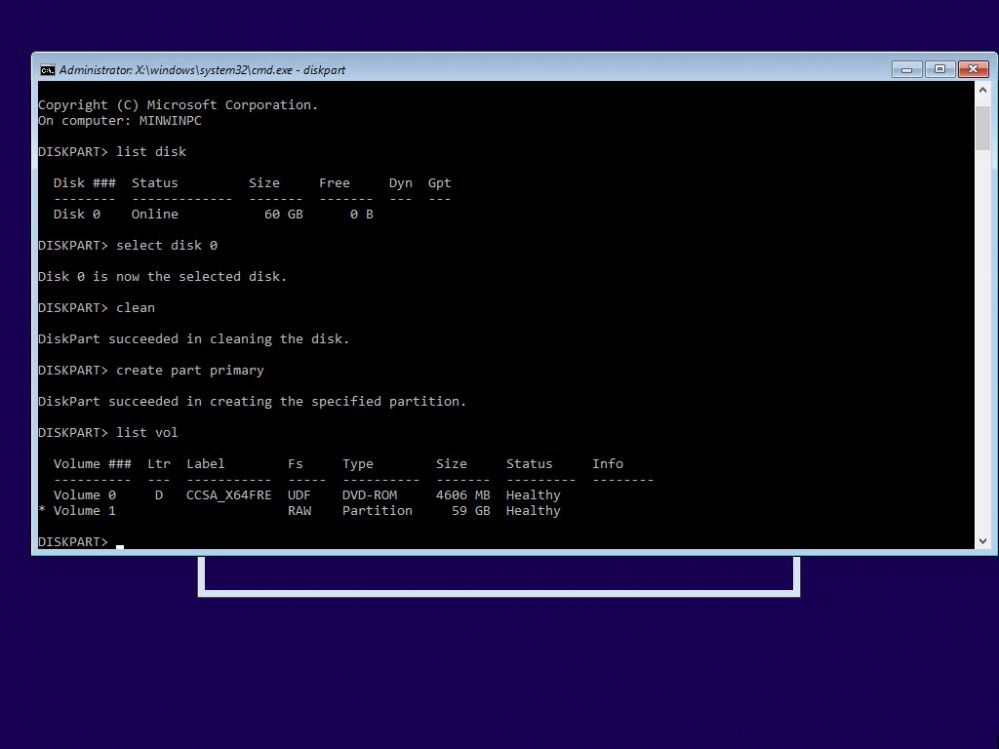Click the 'Type' column header
999x749 pixels.
(358, 464)
